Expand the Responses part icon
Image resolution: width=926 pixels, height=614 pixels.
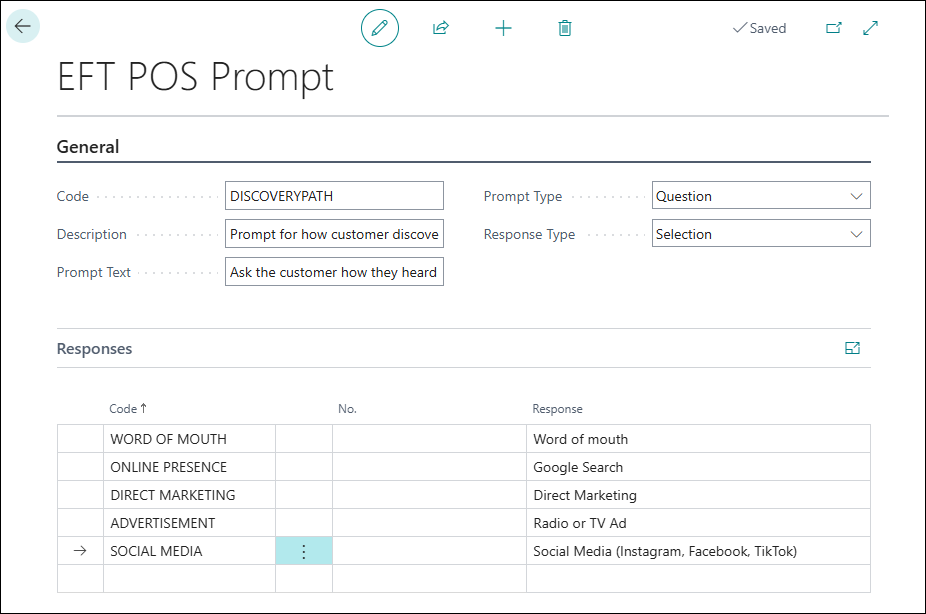coord(852,348)
